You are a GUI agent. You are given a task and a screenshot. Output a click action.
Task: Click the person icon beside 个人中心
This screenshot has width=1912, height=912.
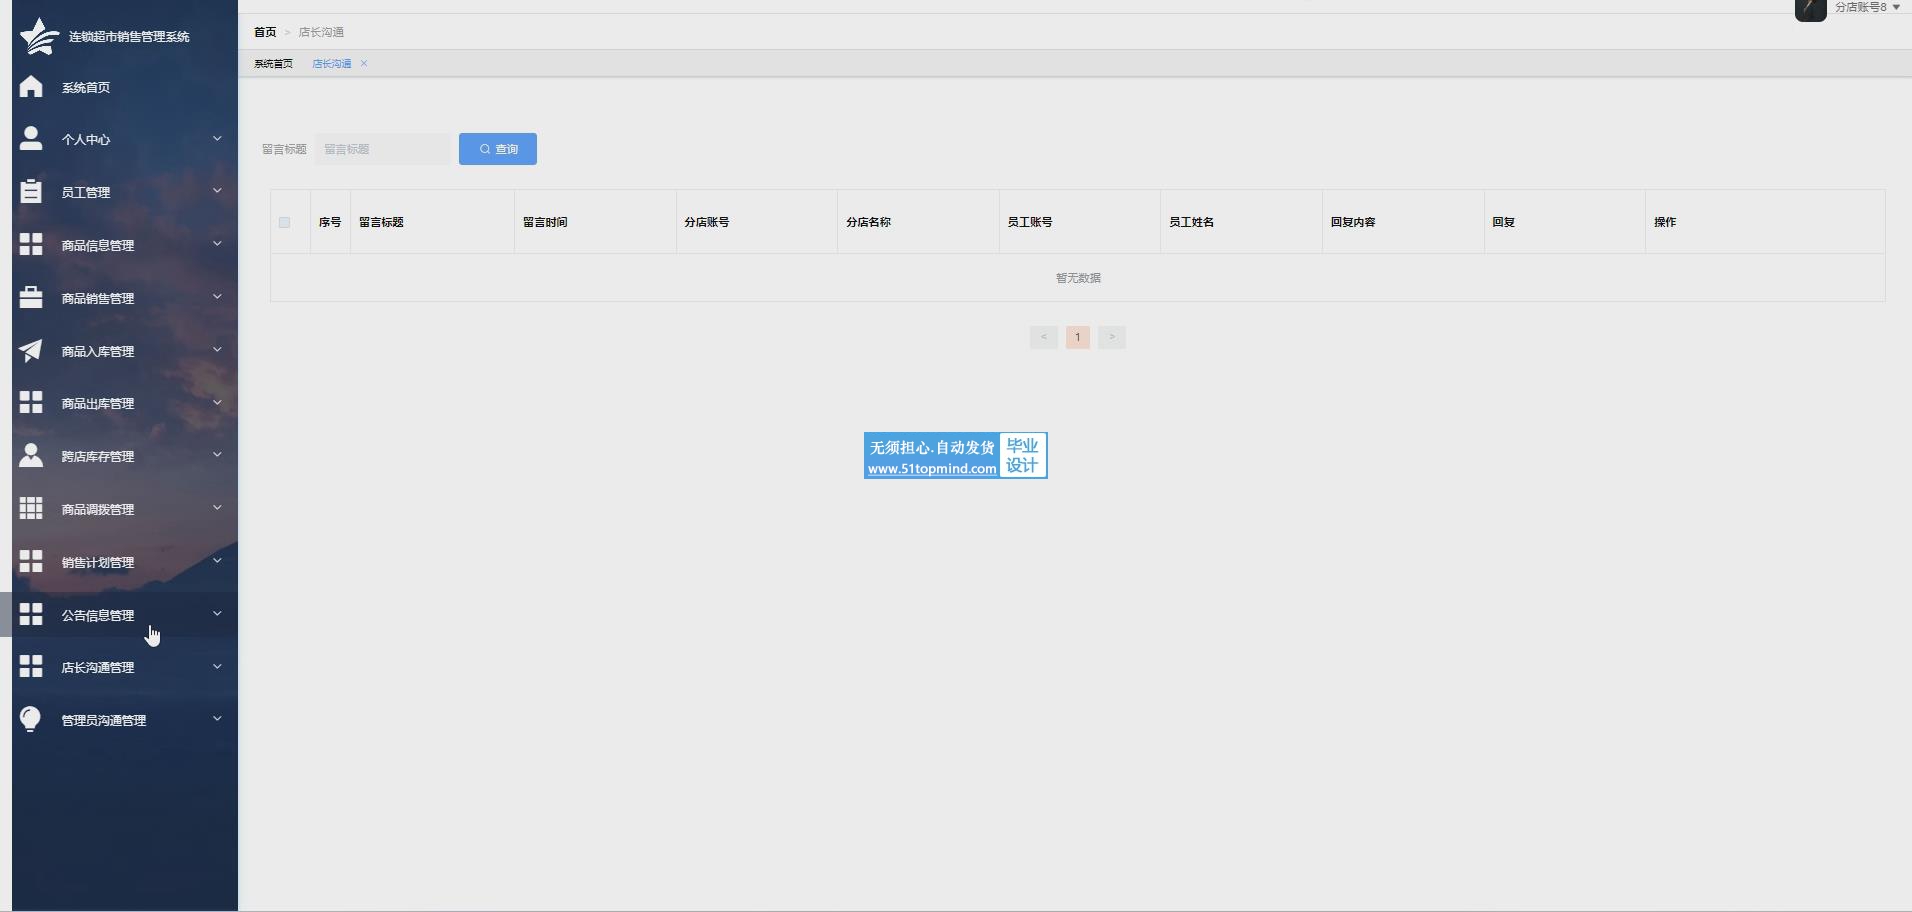[31, 139]
